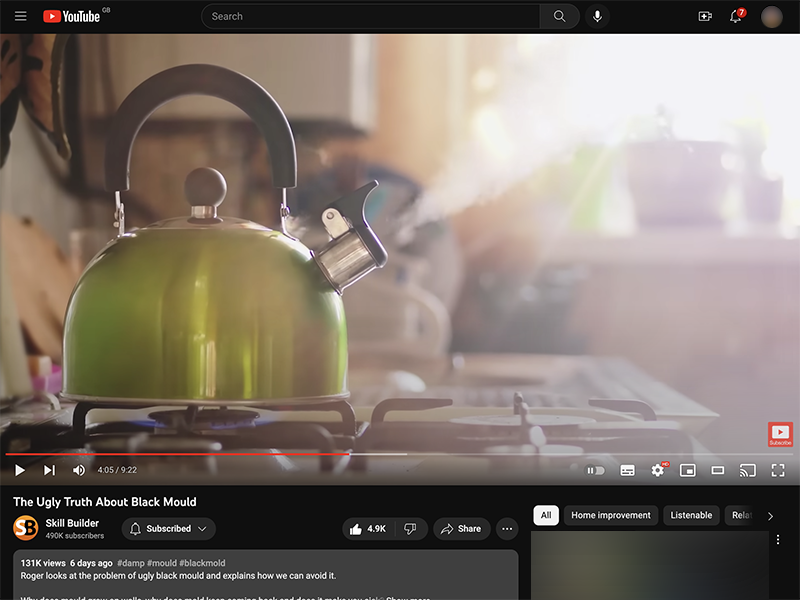Image resolution: width=800 pixels, height=600 pixels.
Task: Click the Subscribe watermark on the video
Action: 780,434
